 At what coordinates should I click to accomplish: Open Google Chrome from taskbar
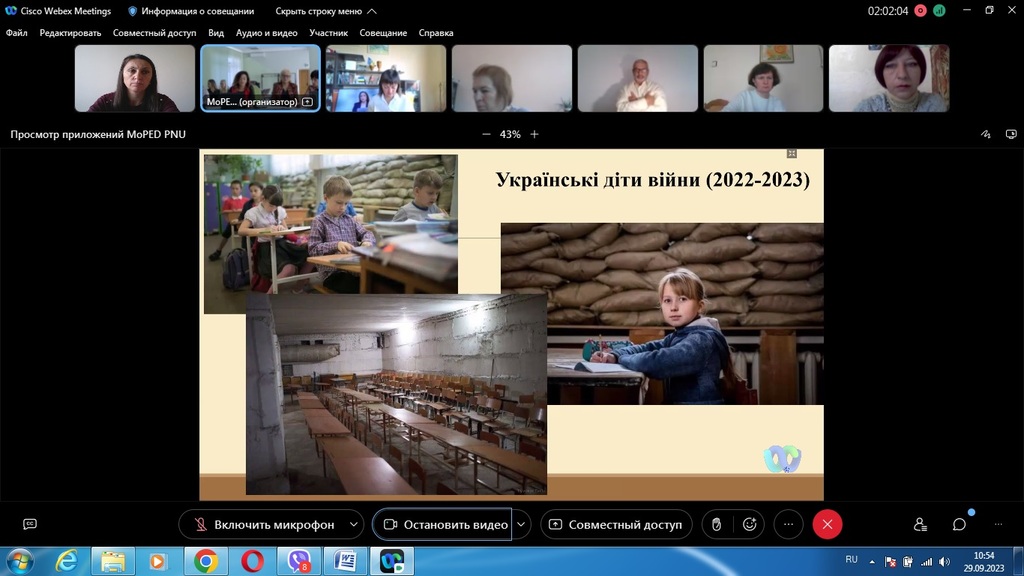coord(206,561)
